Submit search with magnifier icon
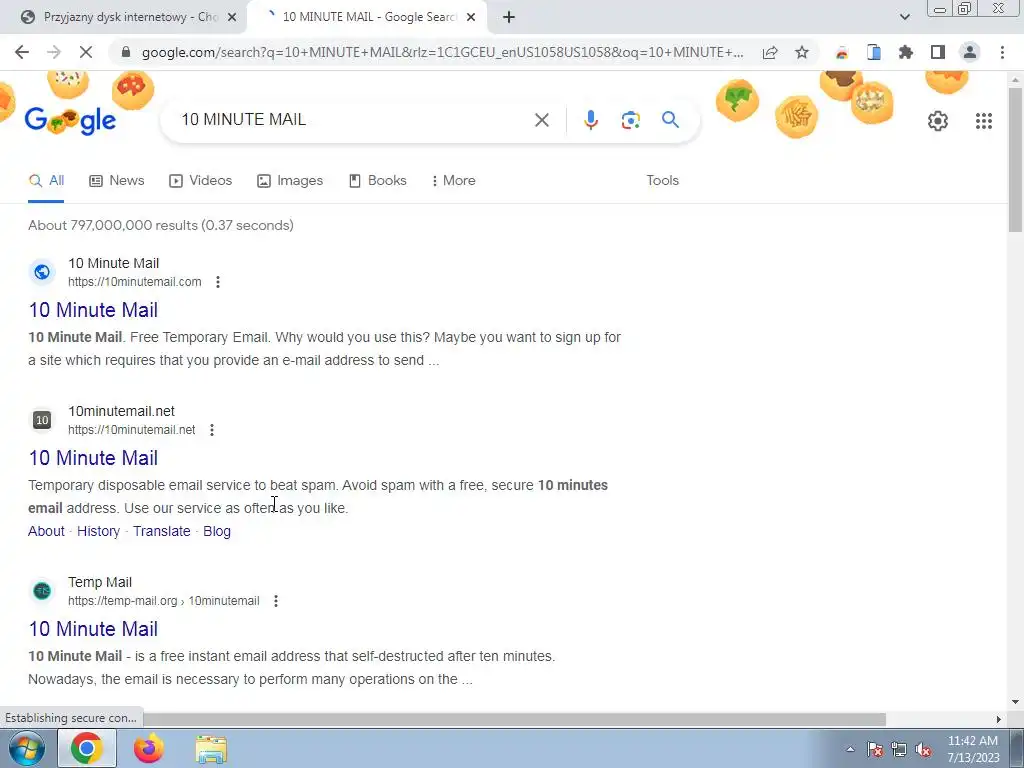Viewport: 1024px width, 768px height. [x=670, y=120]
